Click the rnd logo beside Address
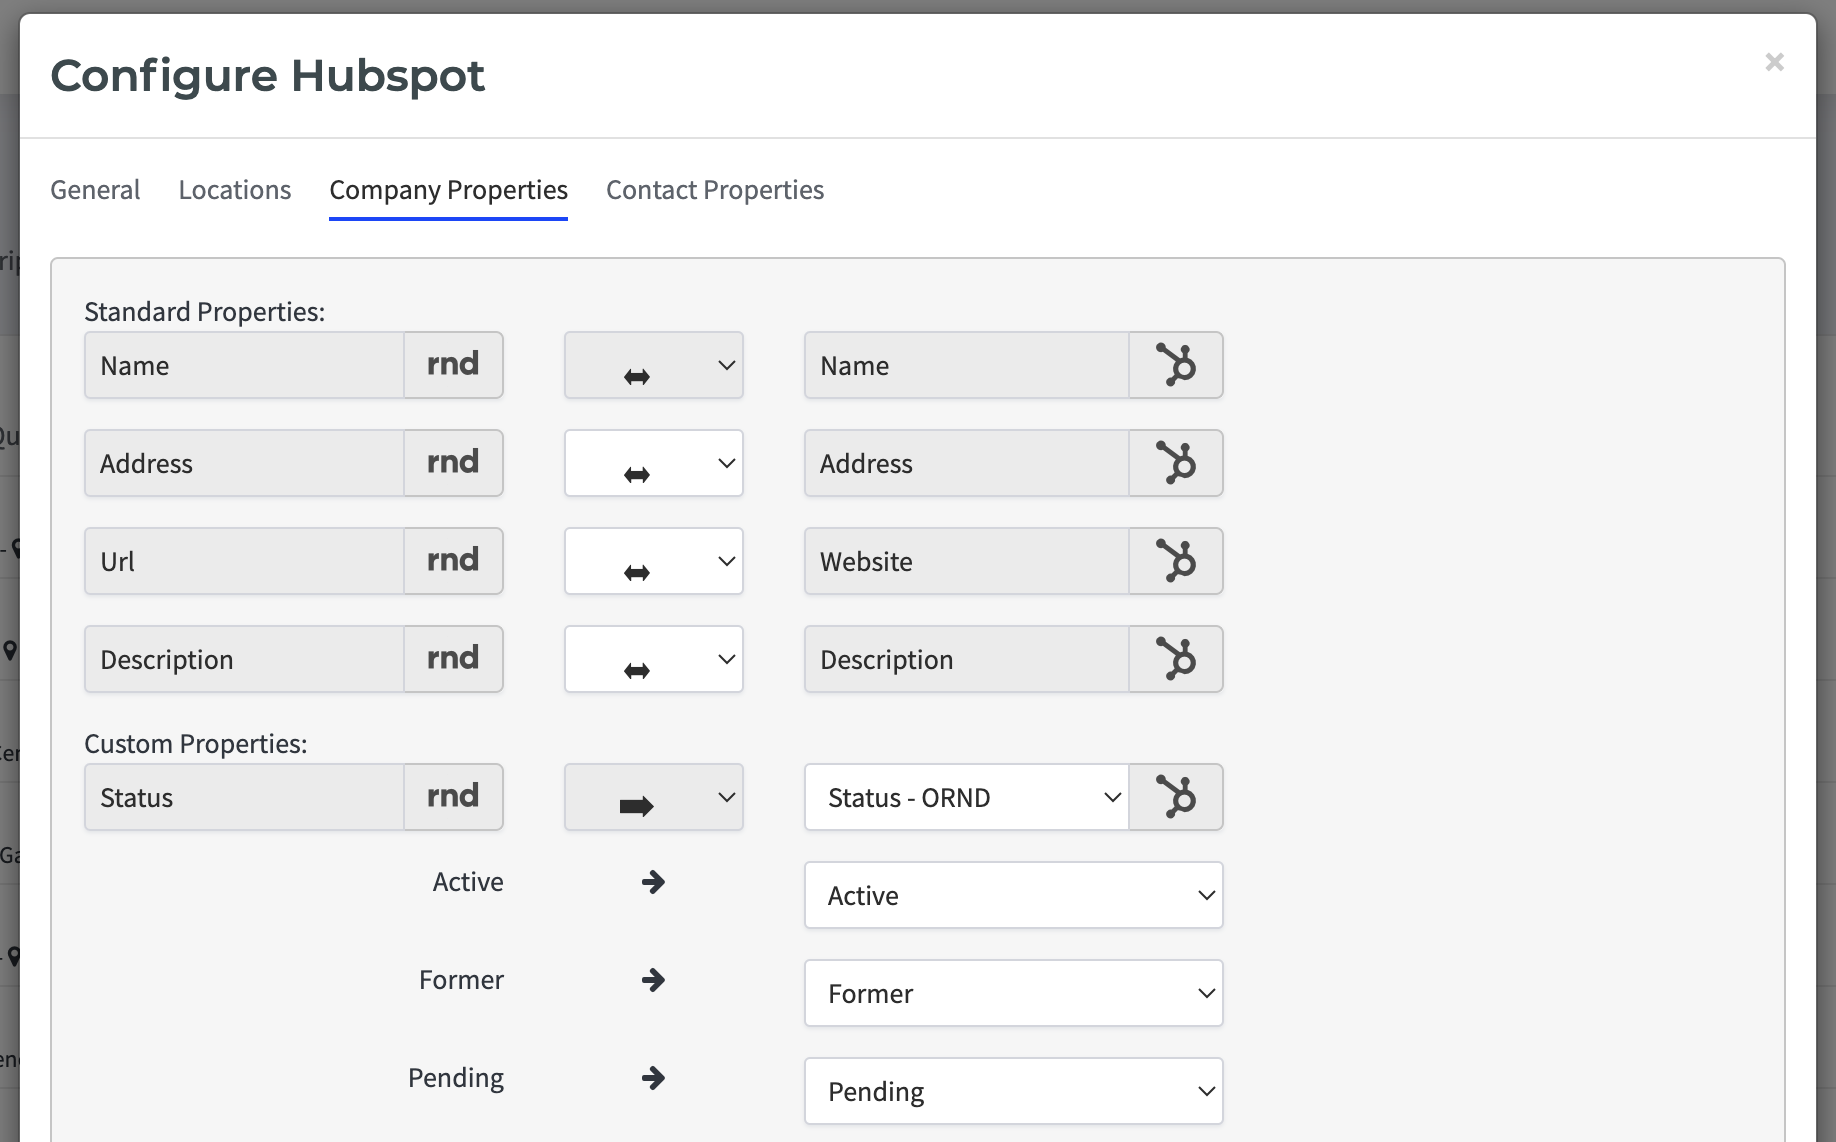Image resolution: width=1836 pixels, height=1142 pixels. (453, 463)
